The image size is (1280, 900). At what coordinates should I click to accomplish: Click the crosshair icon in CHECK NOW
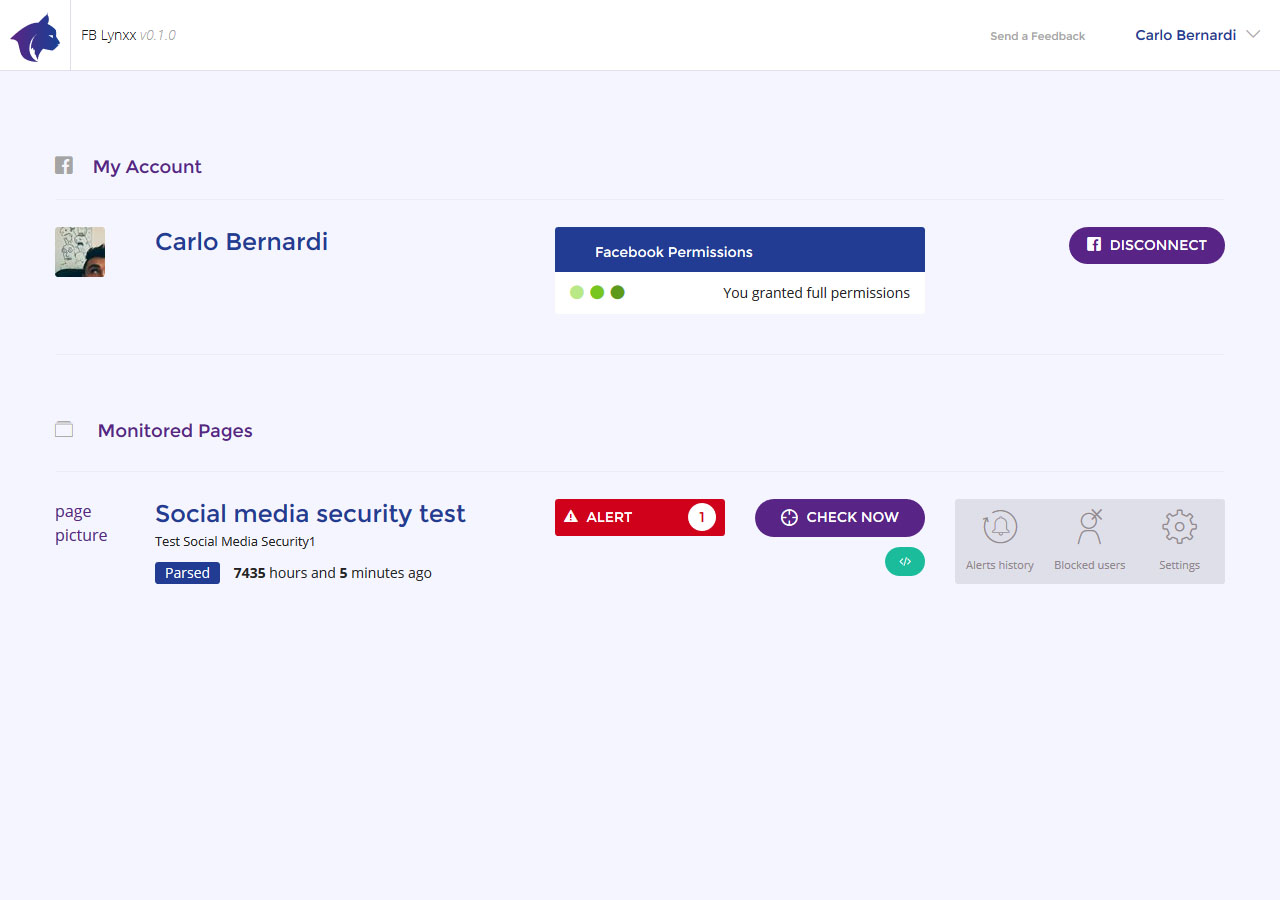(789, 517)
